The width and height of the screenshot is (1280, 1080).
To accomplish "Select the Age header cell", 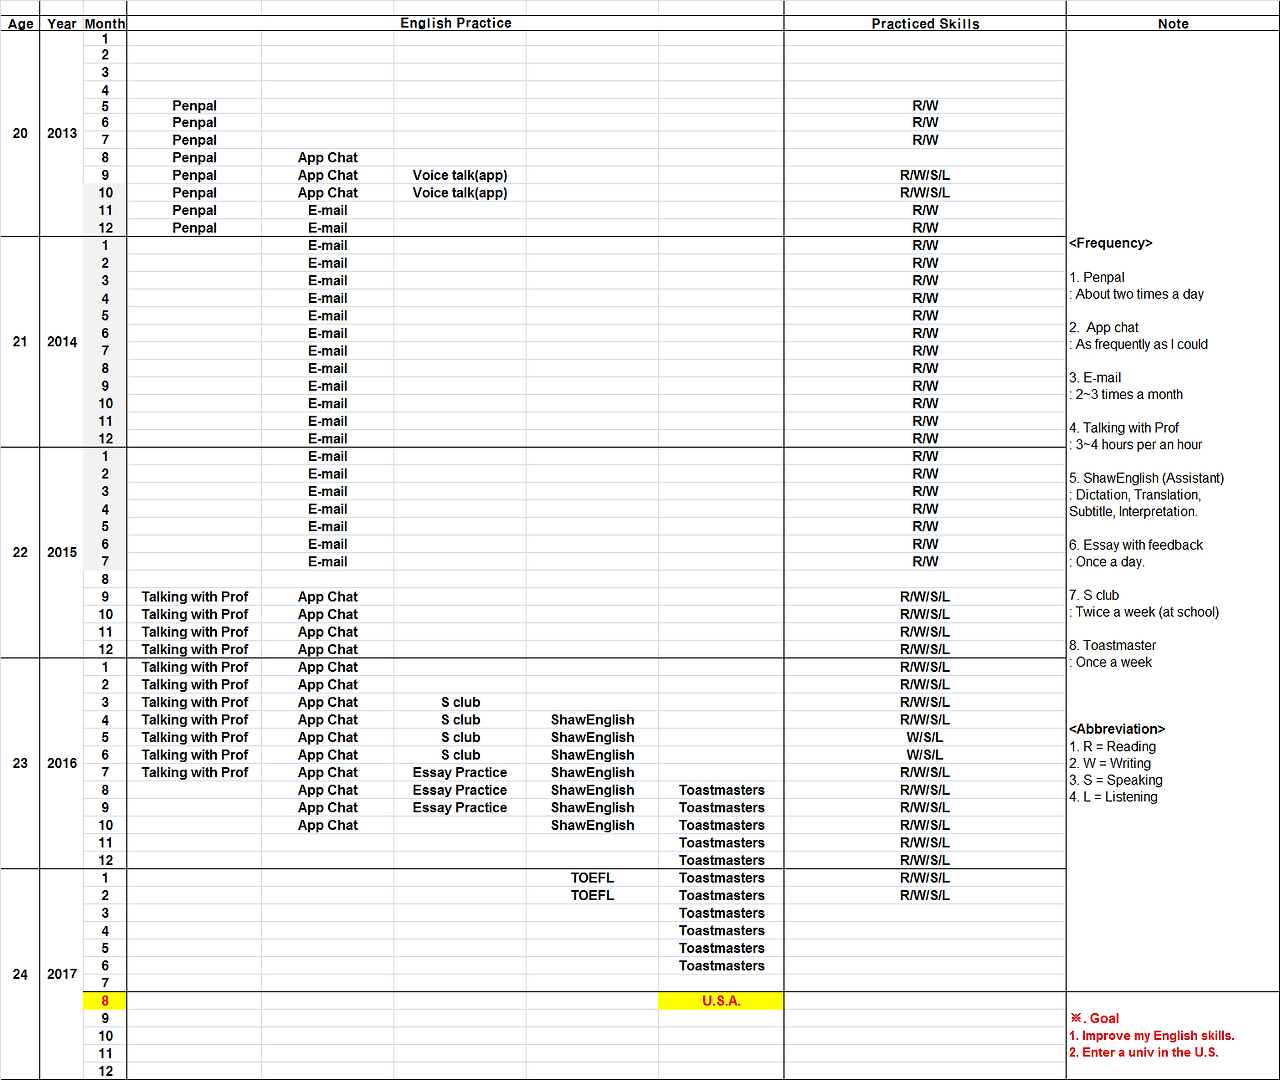I will click(20, 23).
